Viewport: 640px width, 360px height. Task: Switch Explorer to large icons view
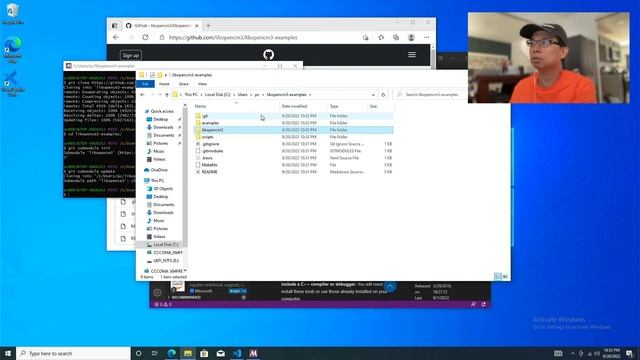(x=505, y=277)
